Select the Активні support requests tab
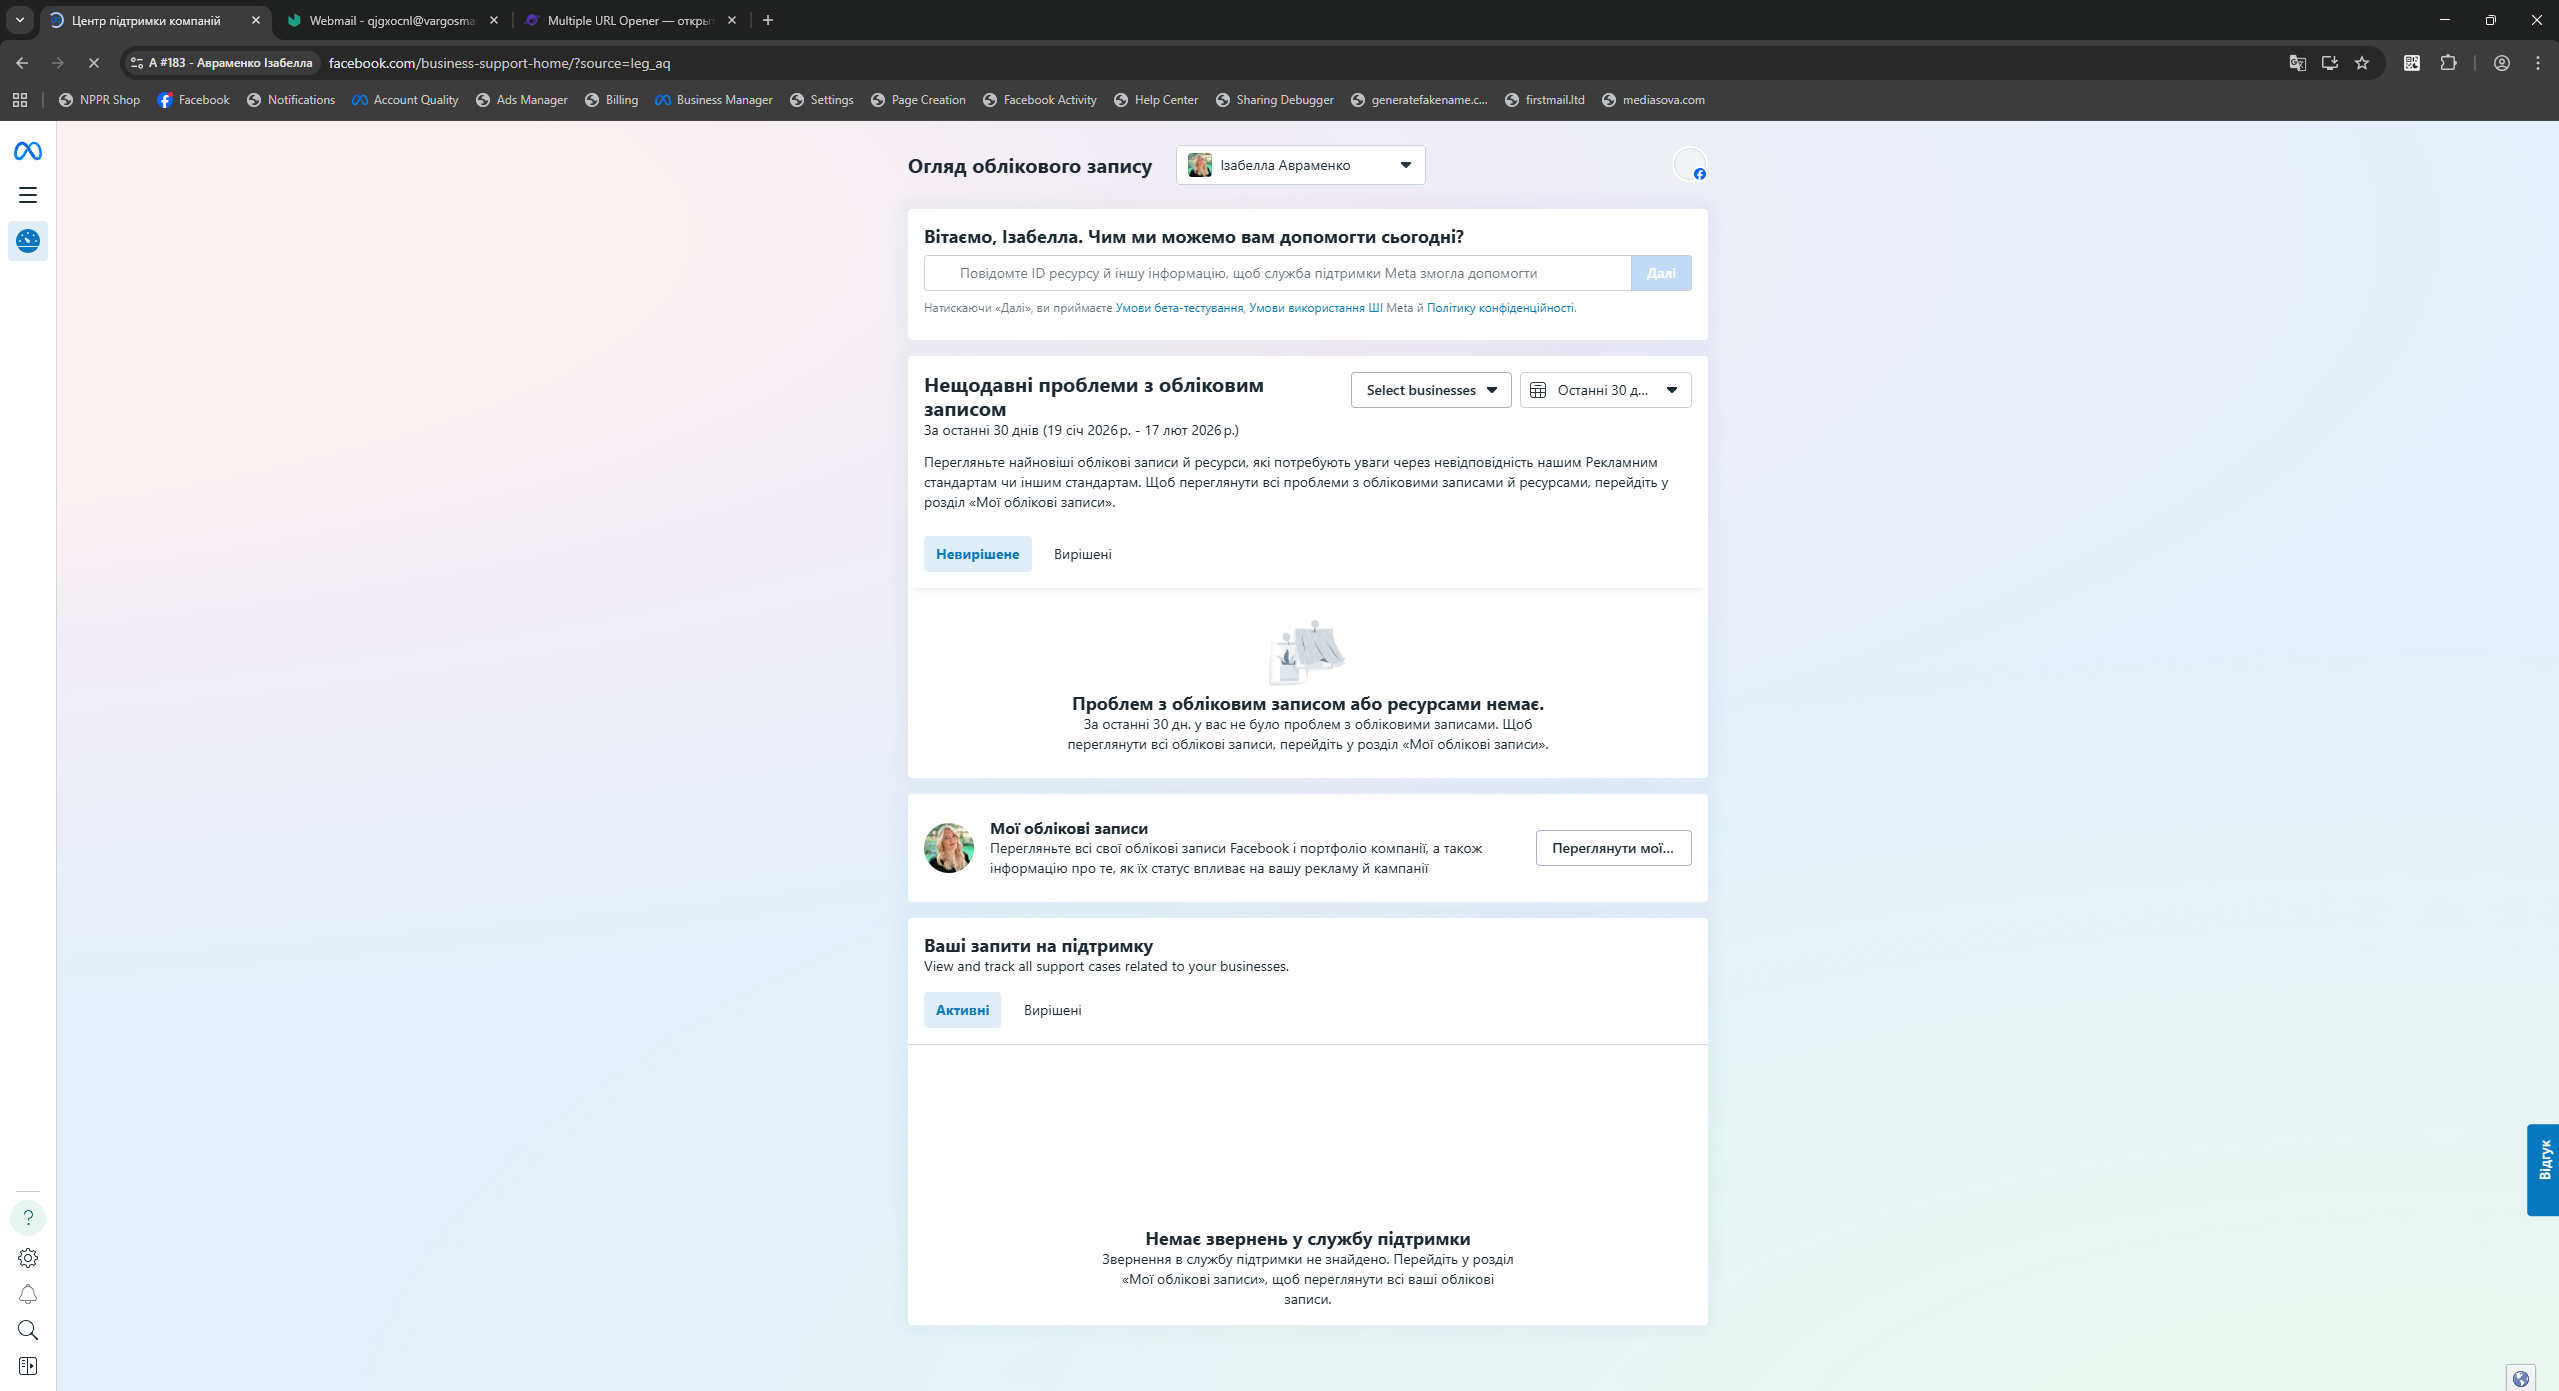 pyautogui.click(x=962, y=1010)
